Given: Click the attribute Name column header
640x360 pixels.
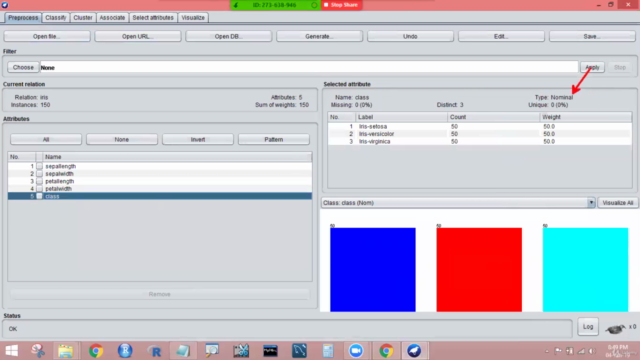Looking at the screenshot, I should tap(178, 157).
